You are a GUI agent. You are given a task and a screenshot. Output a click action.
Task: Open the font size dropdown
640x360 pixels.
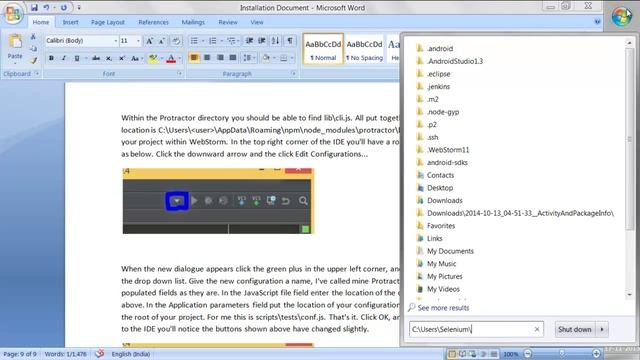pyautogui.click(x=138, y=41)
